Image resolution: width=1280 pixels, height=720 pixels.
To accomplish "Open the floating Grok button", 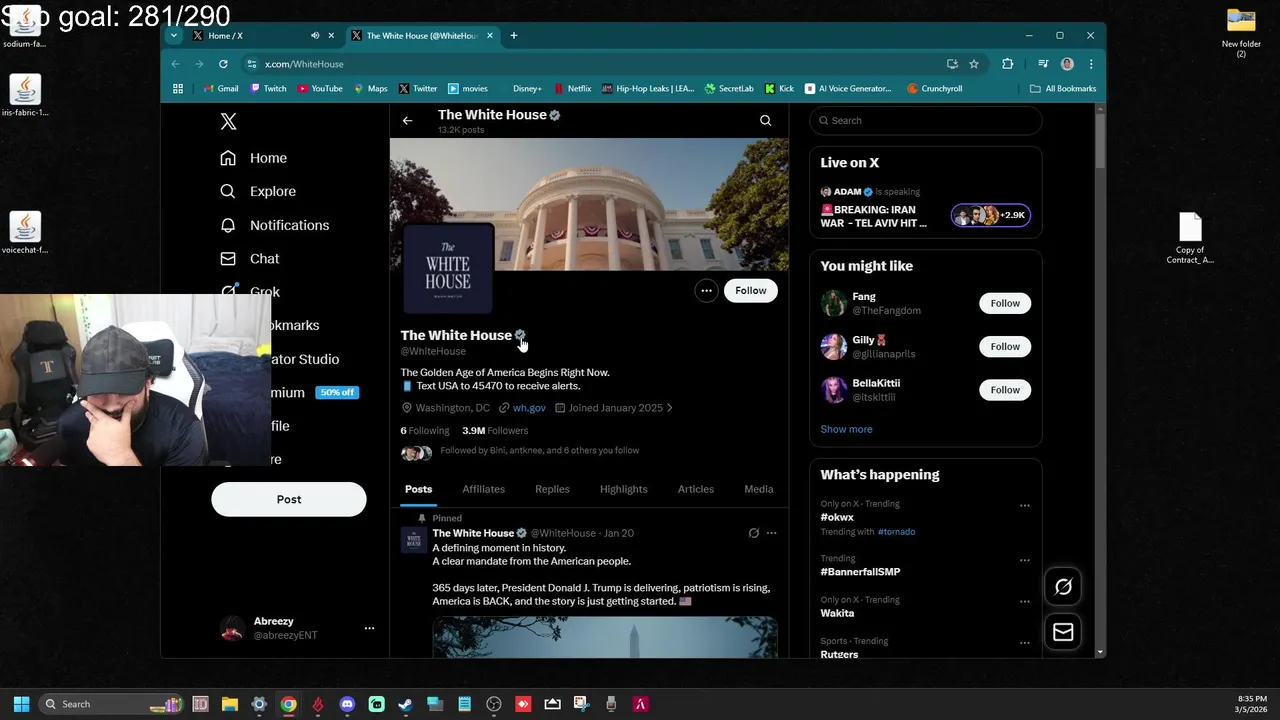I will click(x=1063, y=587).
